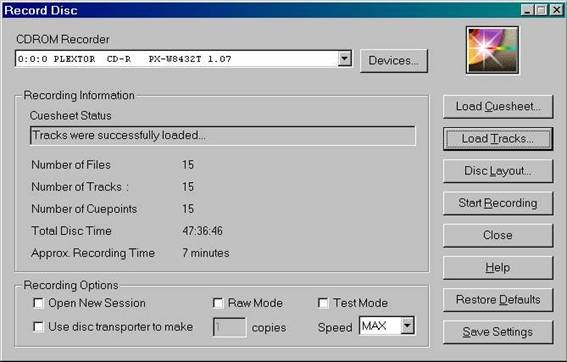Click the maximize button in title bar
This screenshot has width=567, height=362.
pos(541,10)
